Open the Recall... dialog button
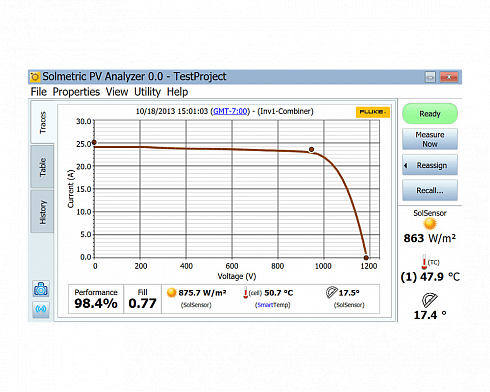This screenshot has height=392, width=490. coord(430,190)
